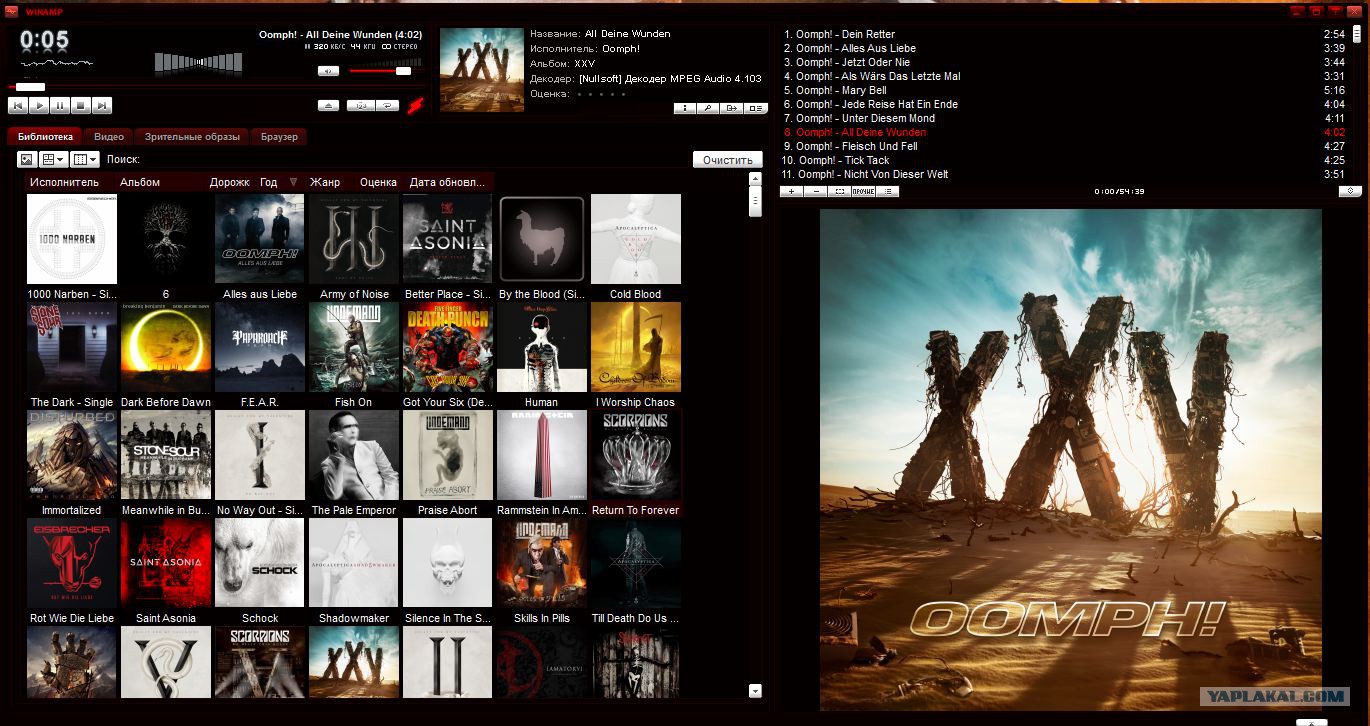This screenshot has width=1370, height=726.
Task: Click the album art view icon
Action: point(27,159)
